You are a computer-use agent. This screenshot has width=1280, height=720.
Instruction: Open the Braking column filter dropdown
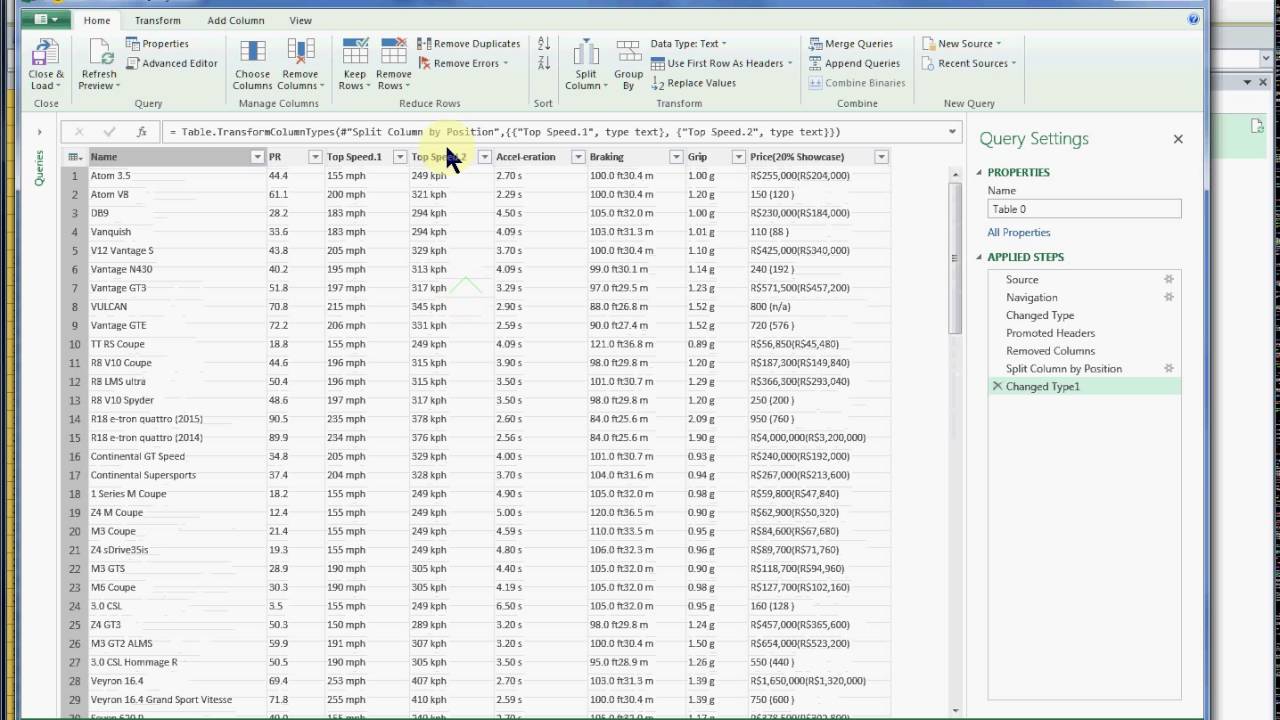[x=676, y=157]
